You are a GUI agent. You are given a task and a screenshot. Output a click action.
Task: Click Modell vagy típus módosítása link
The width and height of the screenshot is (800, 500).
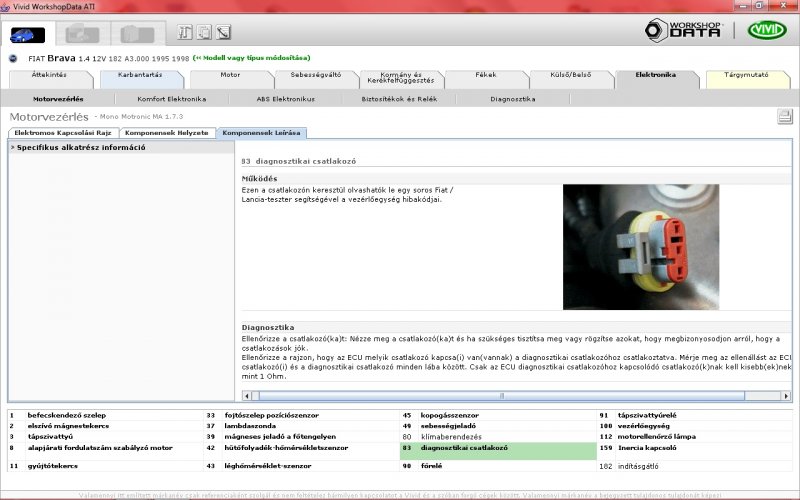point(252,58)
